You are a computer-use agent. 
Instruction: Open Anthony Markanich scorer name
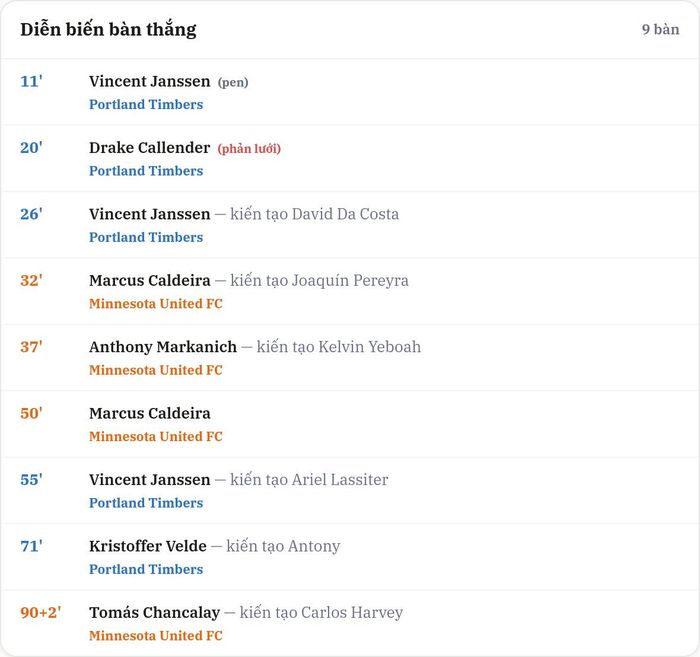163,347
